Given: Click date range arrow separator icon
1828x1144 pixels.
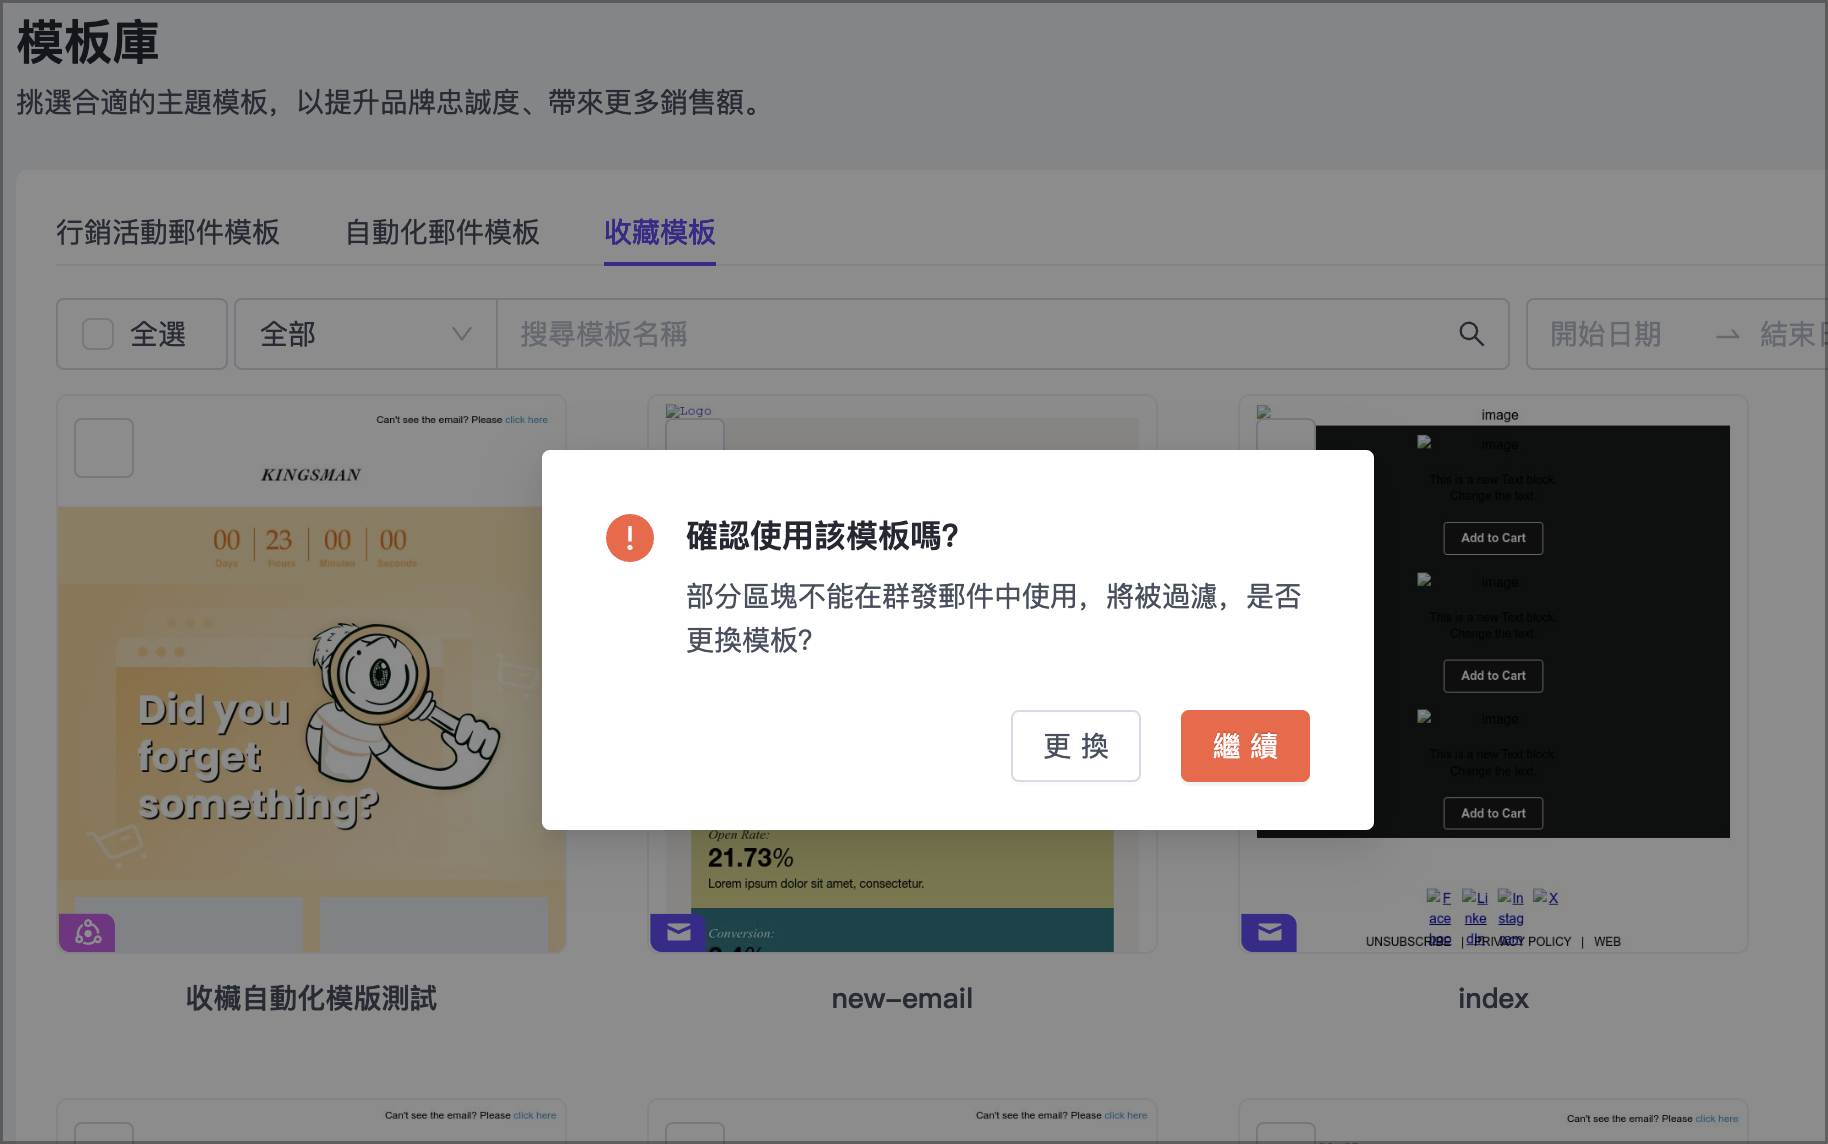Looking at the screenshot, I should tap(1727, 335).
